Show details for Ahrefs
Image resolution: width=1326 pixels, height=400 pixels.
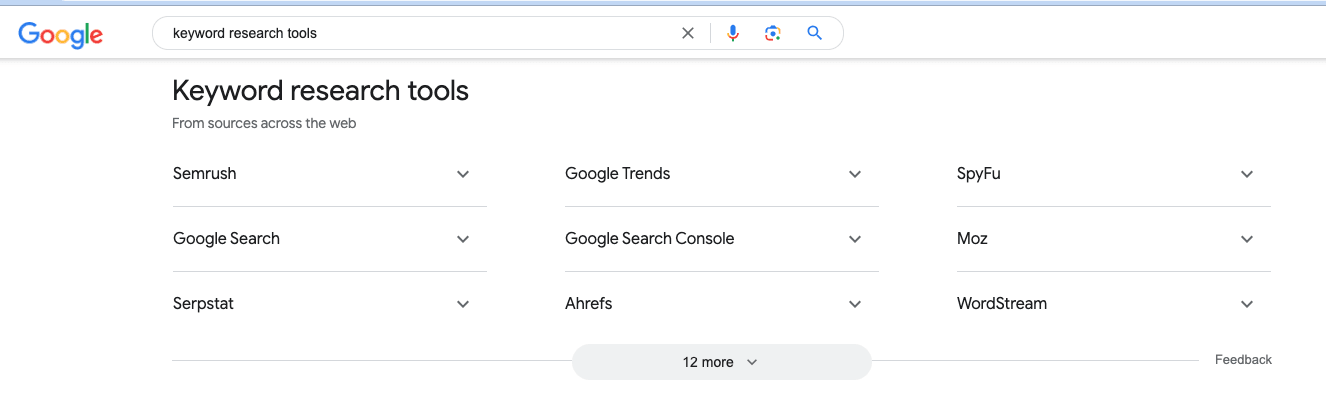click(855, 304)
